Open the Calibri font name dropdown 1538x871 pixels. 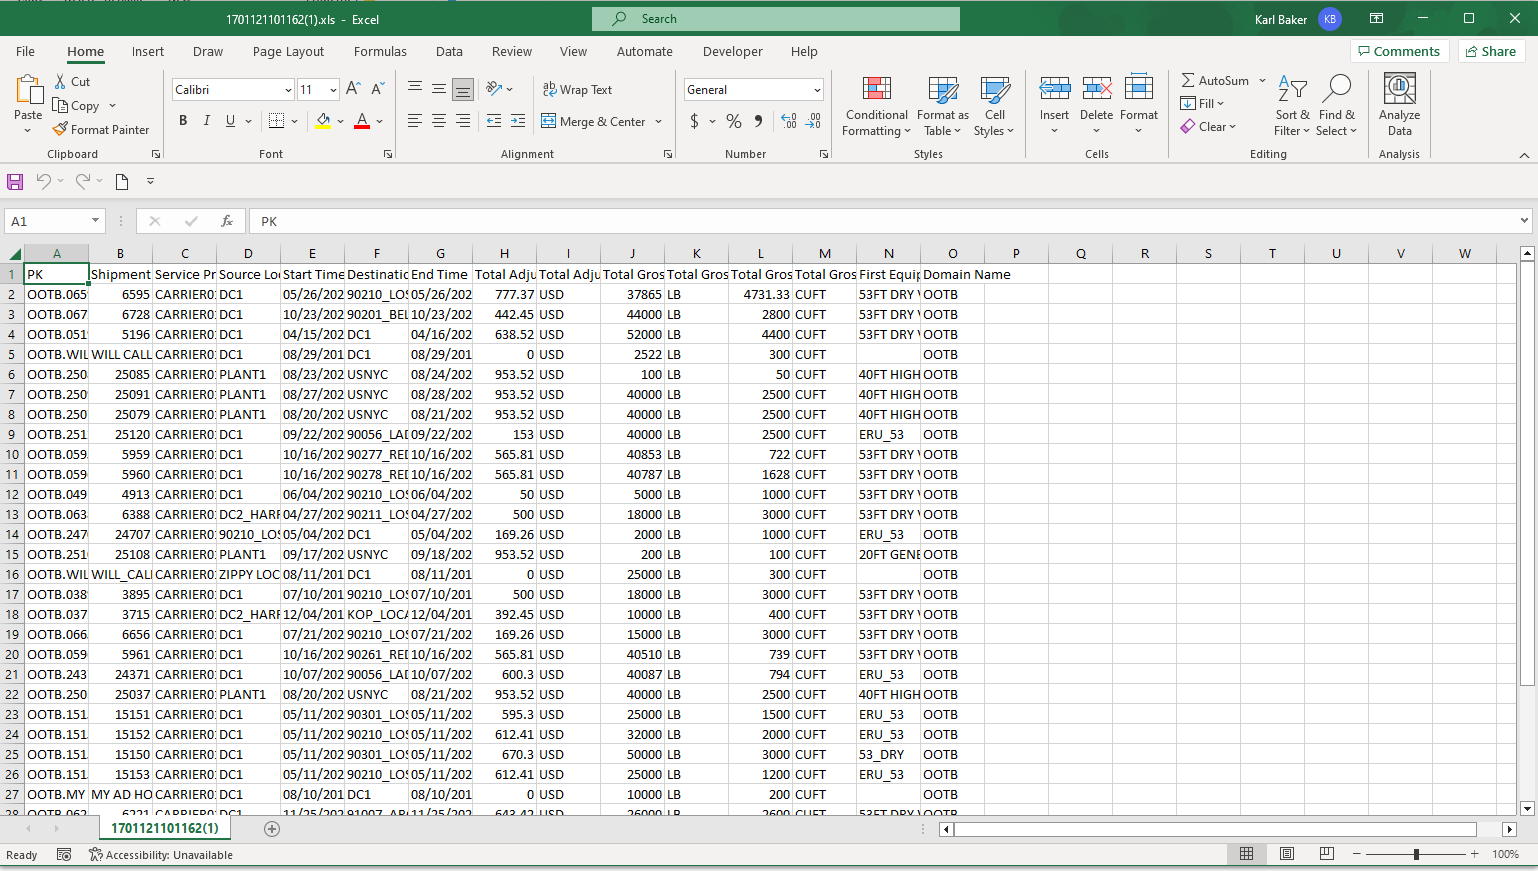(288, 90)
